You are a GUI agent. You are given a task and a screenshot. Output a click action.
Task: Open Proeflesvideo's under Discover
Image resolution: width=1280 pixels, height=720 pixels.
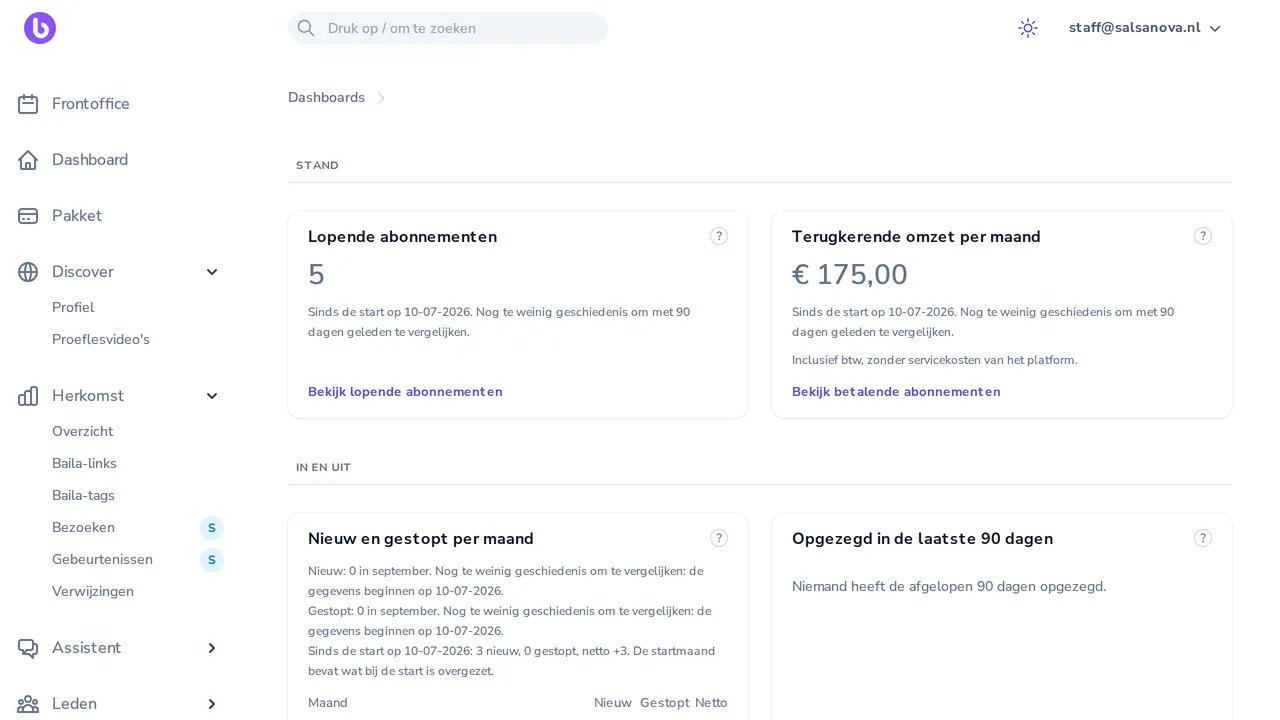101,340
